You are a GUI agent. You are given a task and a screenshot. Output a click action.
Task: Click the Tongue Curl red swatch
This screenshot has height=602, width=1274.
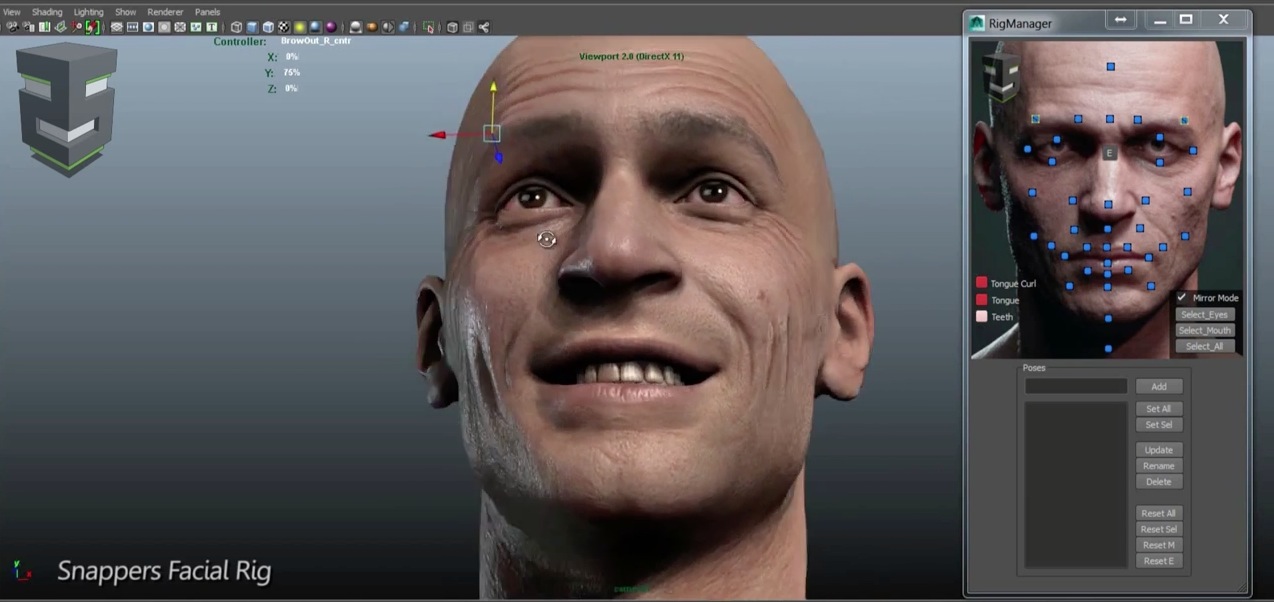coord(982,283)
